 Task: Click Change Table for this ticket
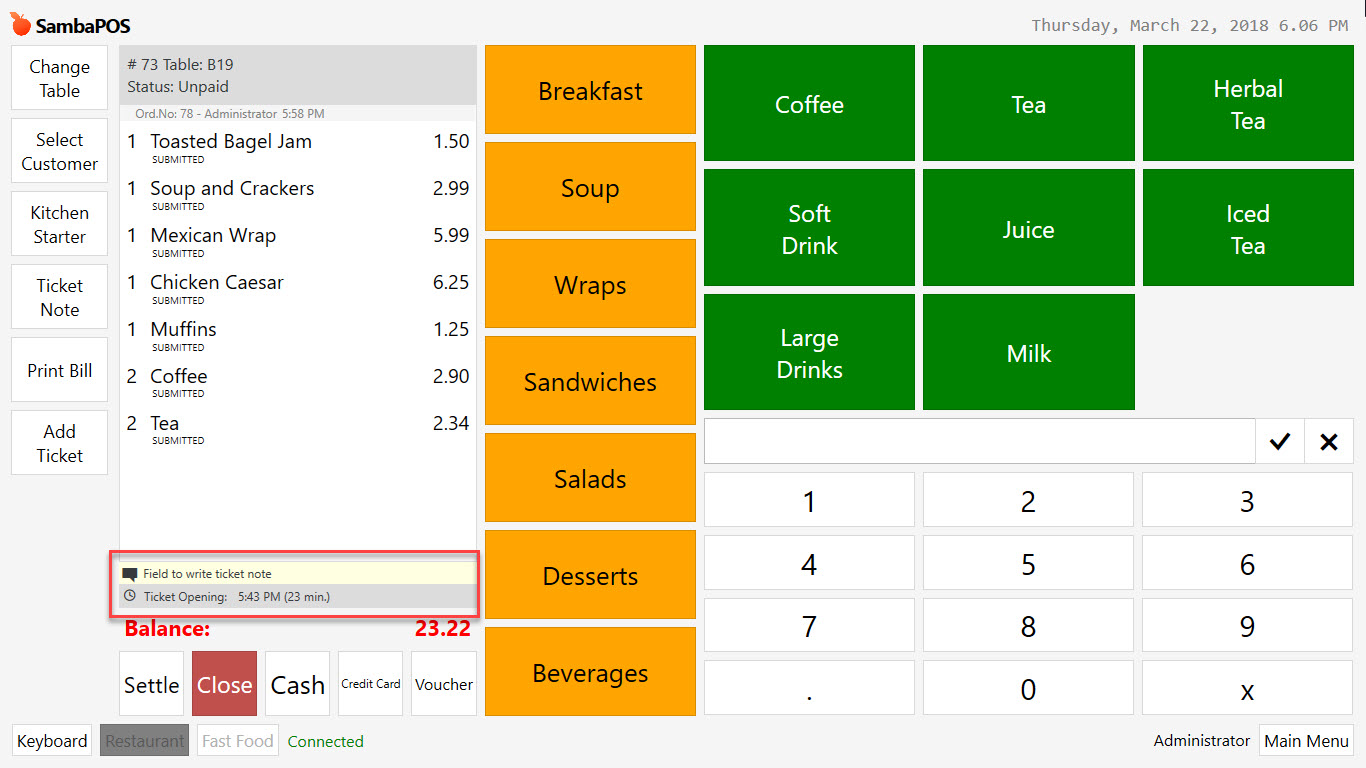(x=58, y=77)
